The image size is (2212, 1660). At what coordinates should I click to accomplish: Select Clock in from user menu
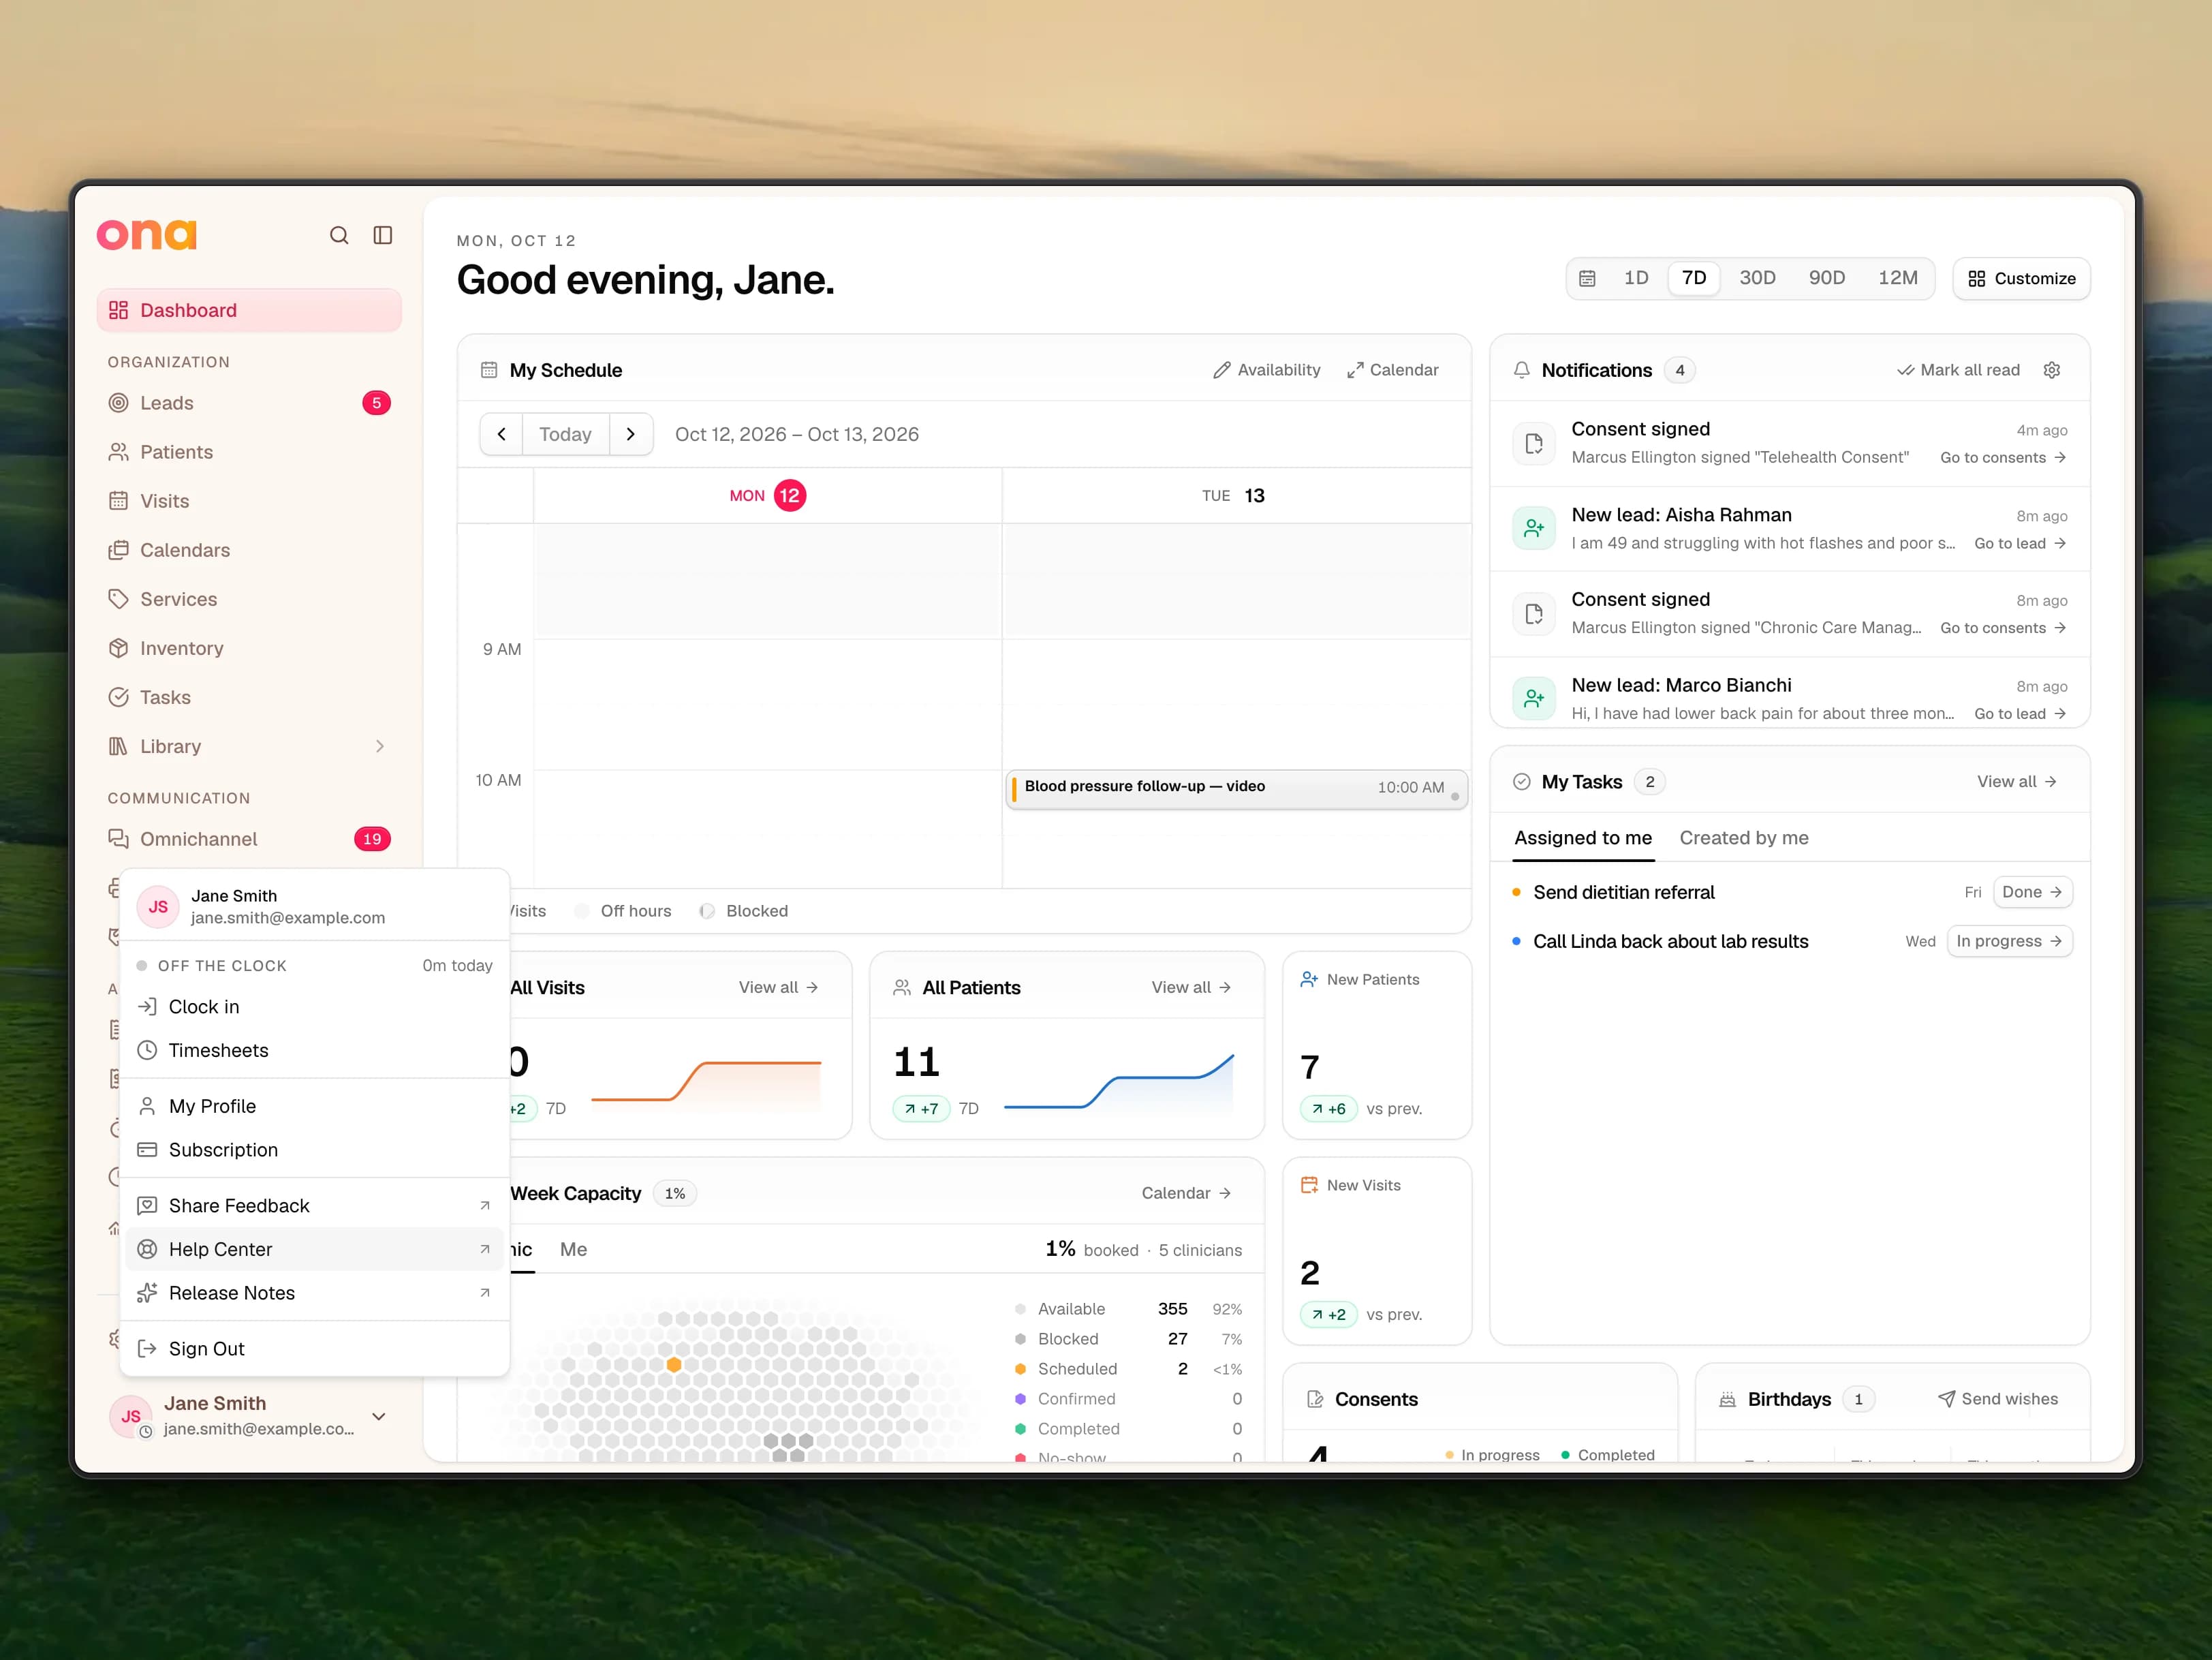[x=315, y=1007]
